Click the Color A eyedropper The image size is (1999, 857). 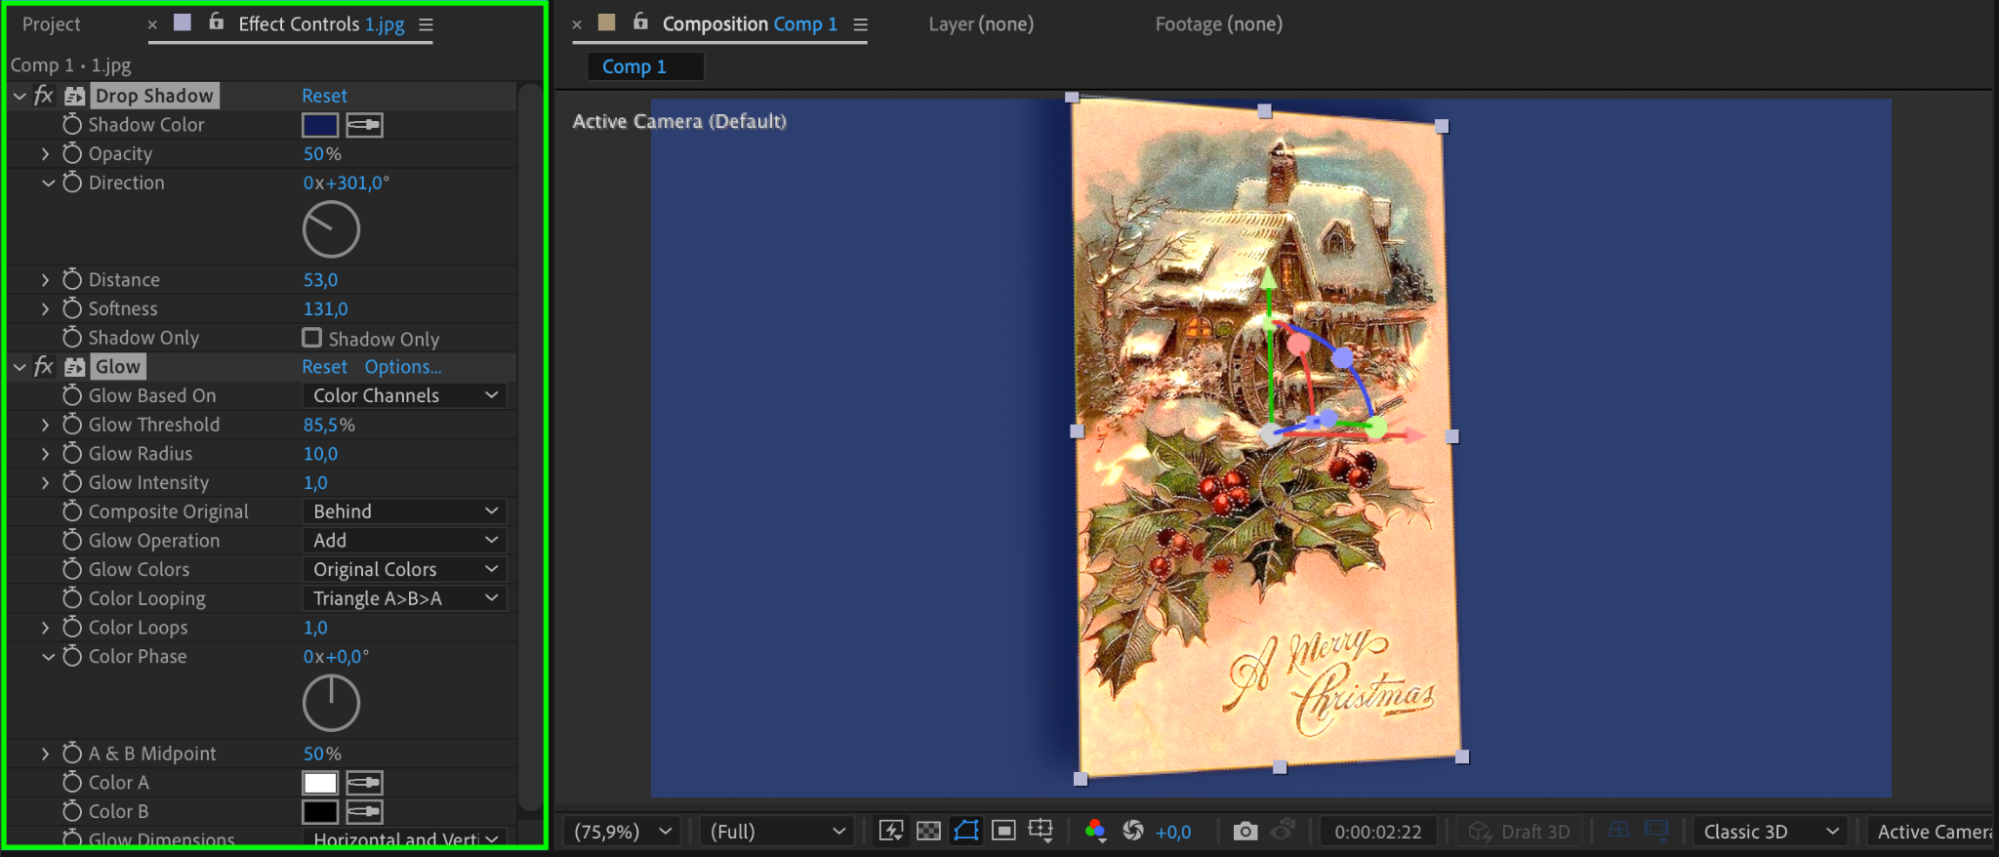[364, 783]
